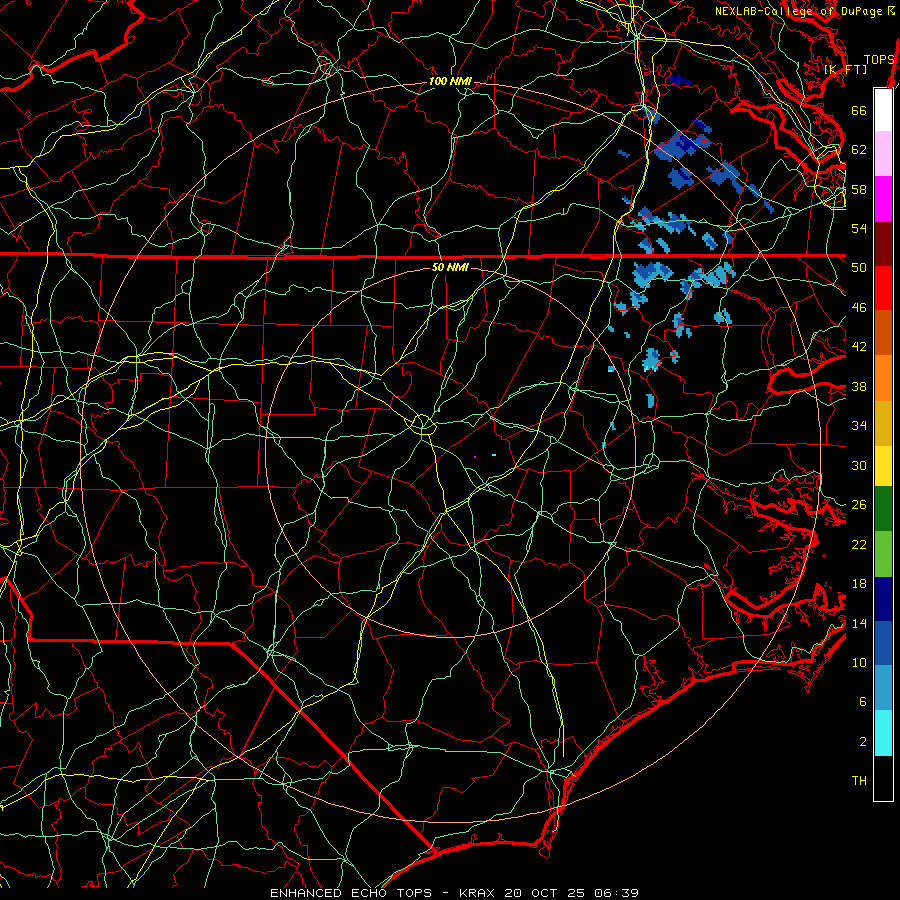Click the medium blue legend swatch
900x900 pixels.
(883, 643)
